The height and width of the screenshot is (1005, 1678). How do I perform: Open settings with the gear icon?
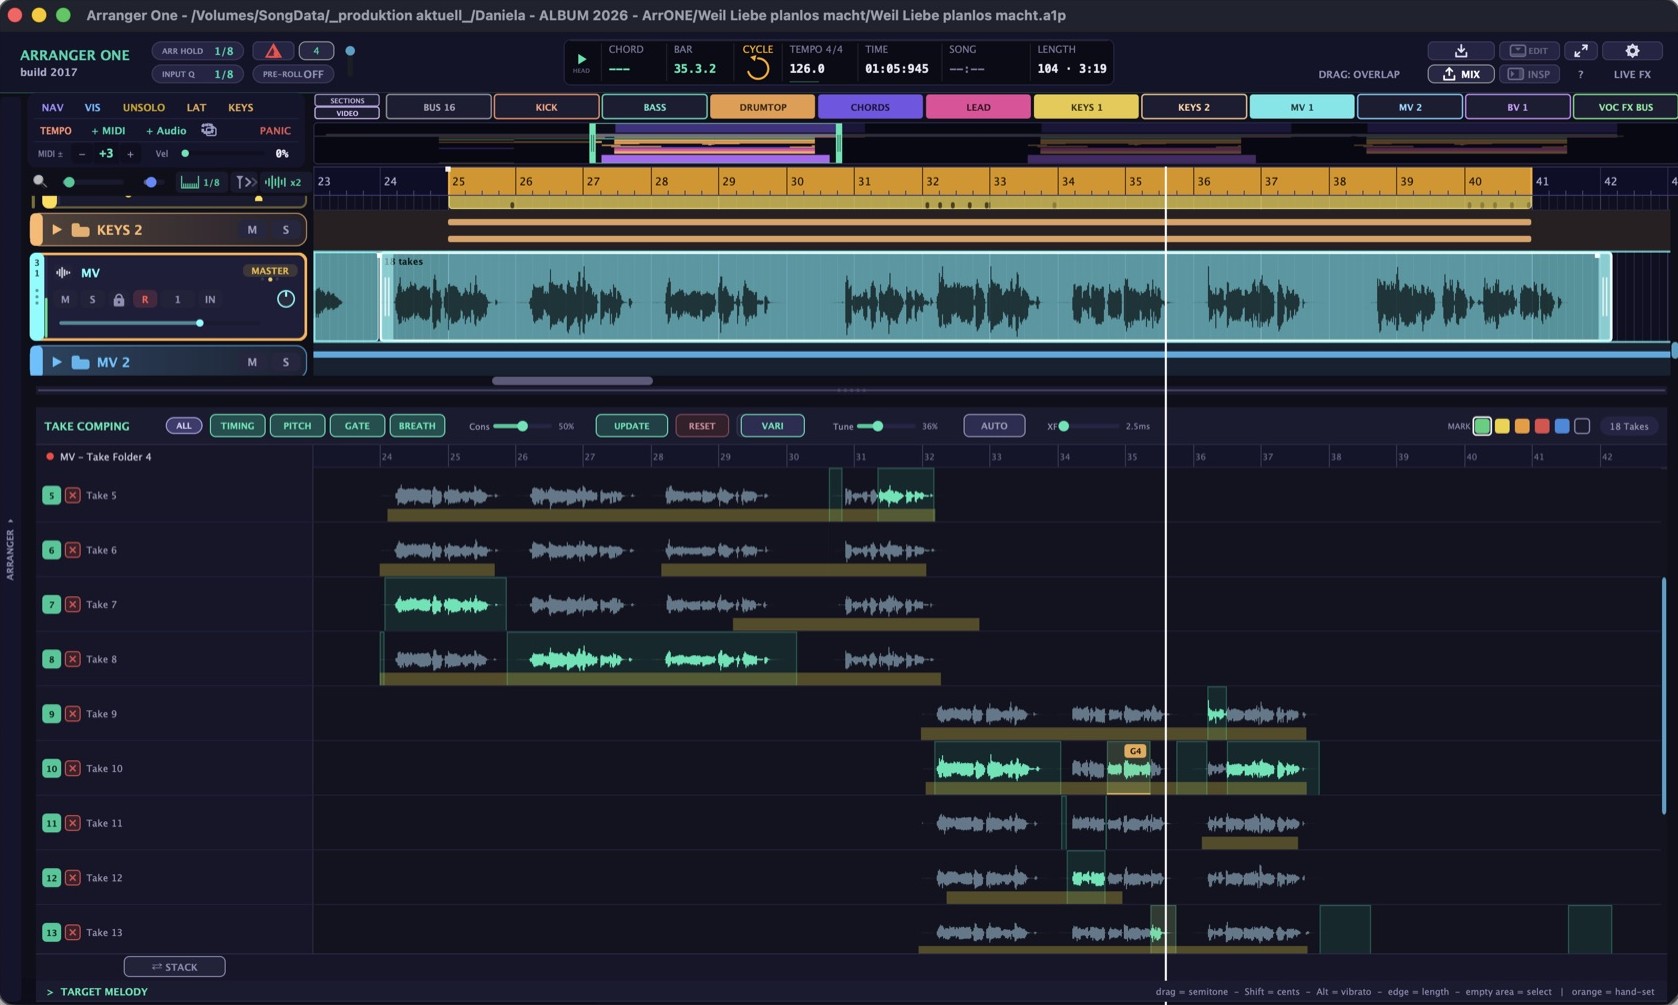(1632, 51)
